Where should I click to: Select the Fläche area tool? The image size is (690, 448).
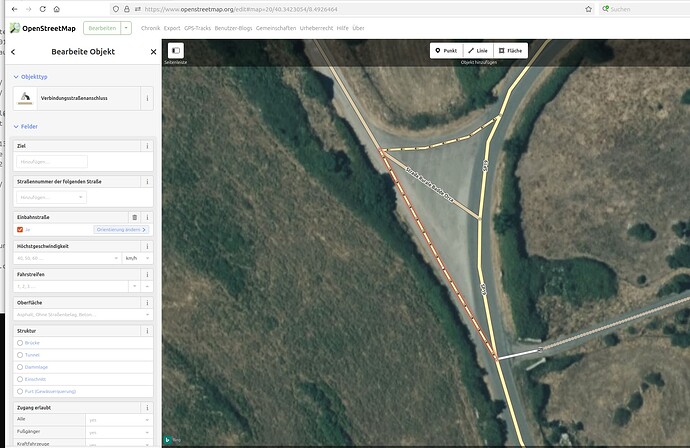pos(510,51)
